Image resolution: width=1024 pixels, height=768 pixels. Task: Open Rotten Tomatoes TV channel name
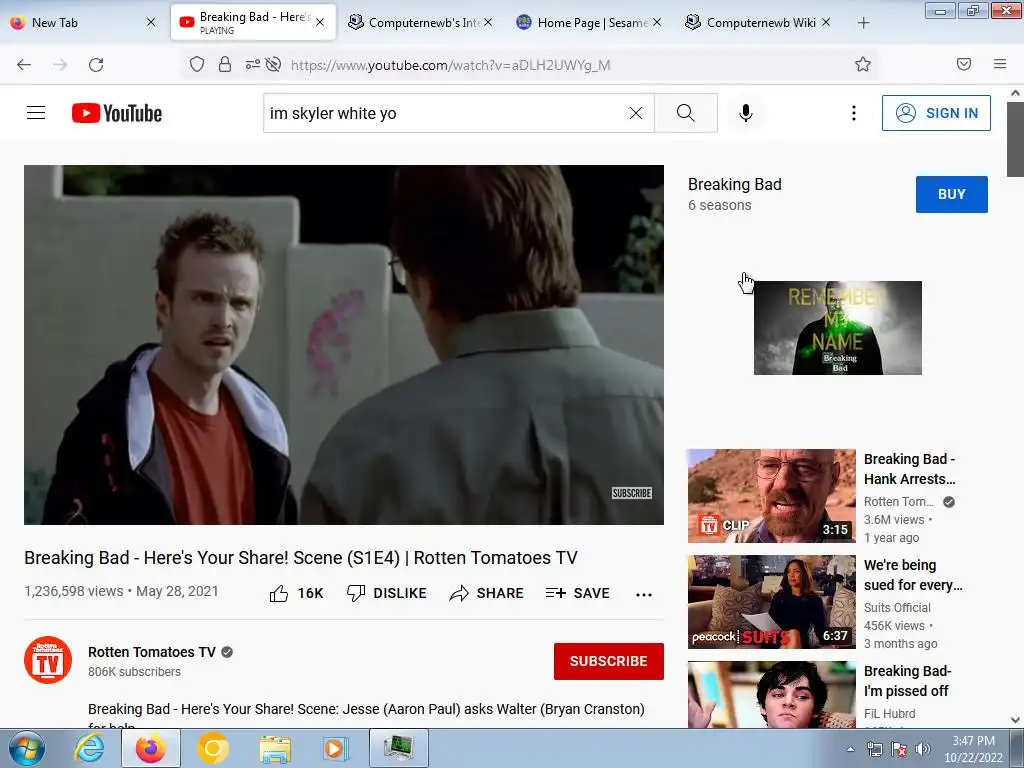pyautogui.click(x=152, y=652)
